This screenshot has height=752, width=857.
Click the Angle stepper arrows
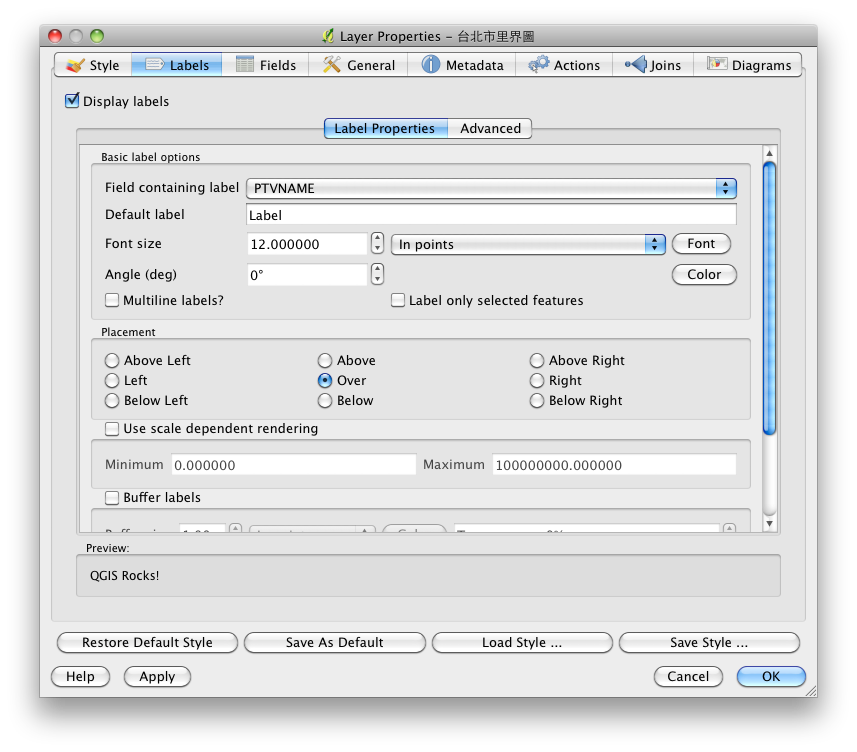(x=377, y=274)
